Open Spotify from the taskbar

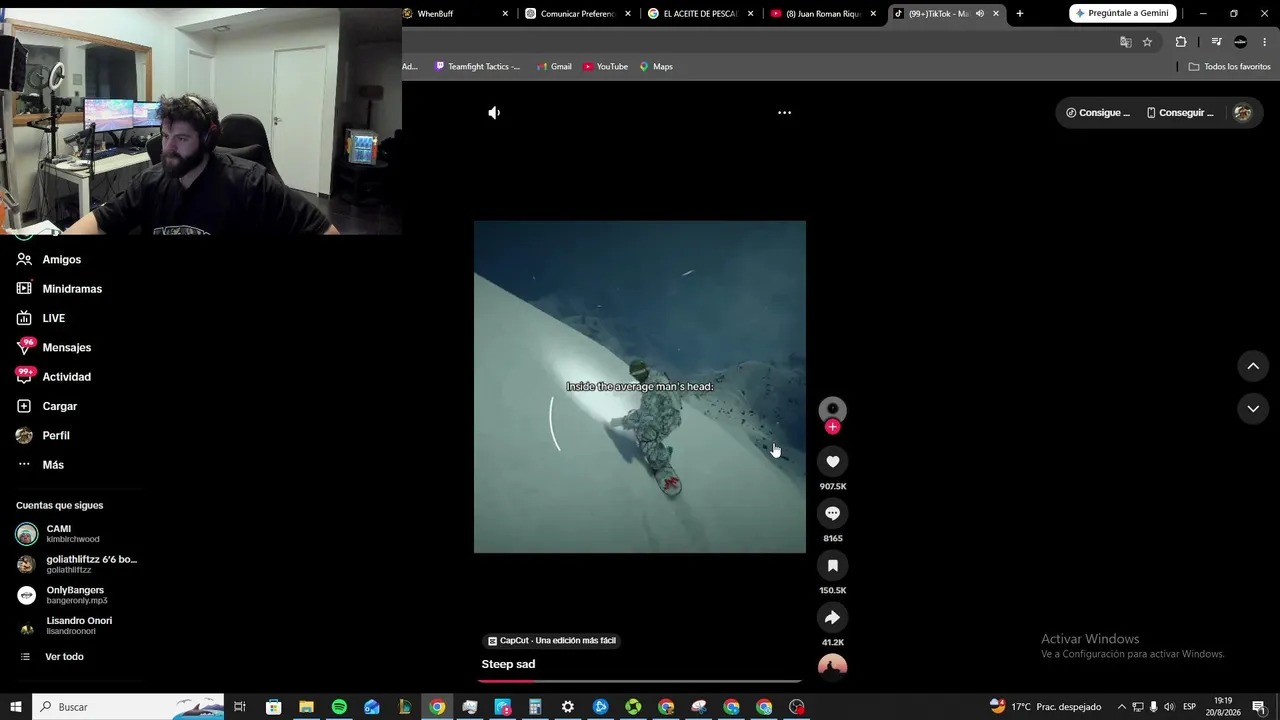click(339, 707)
